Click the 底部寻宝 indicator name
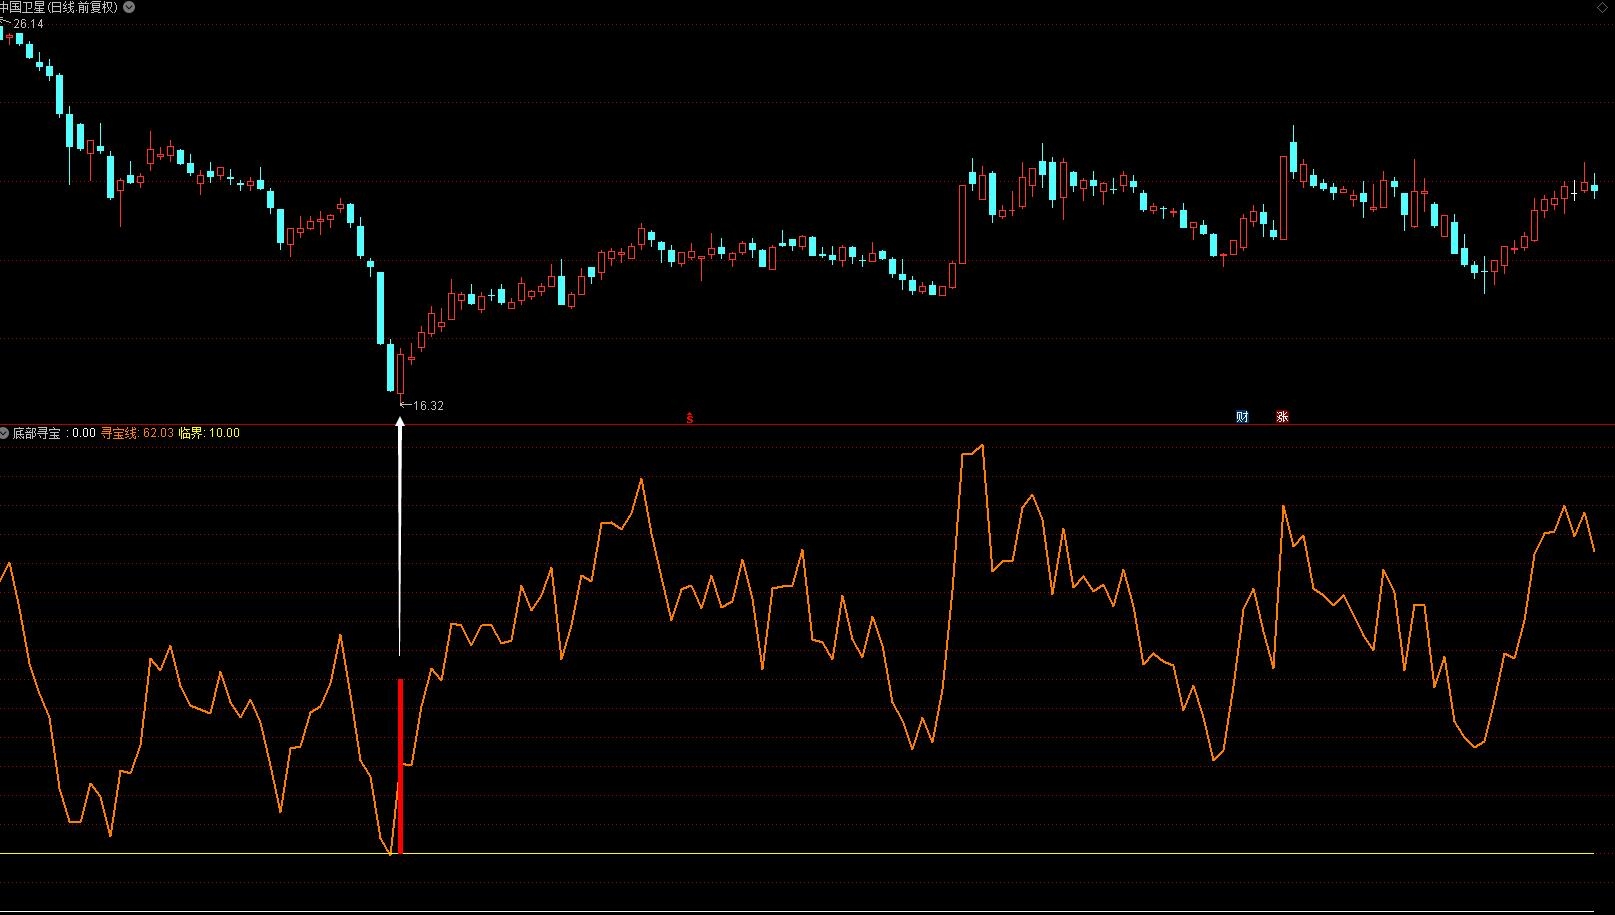 point(36,433)
